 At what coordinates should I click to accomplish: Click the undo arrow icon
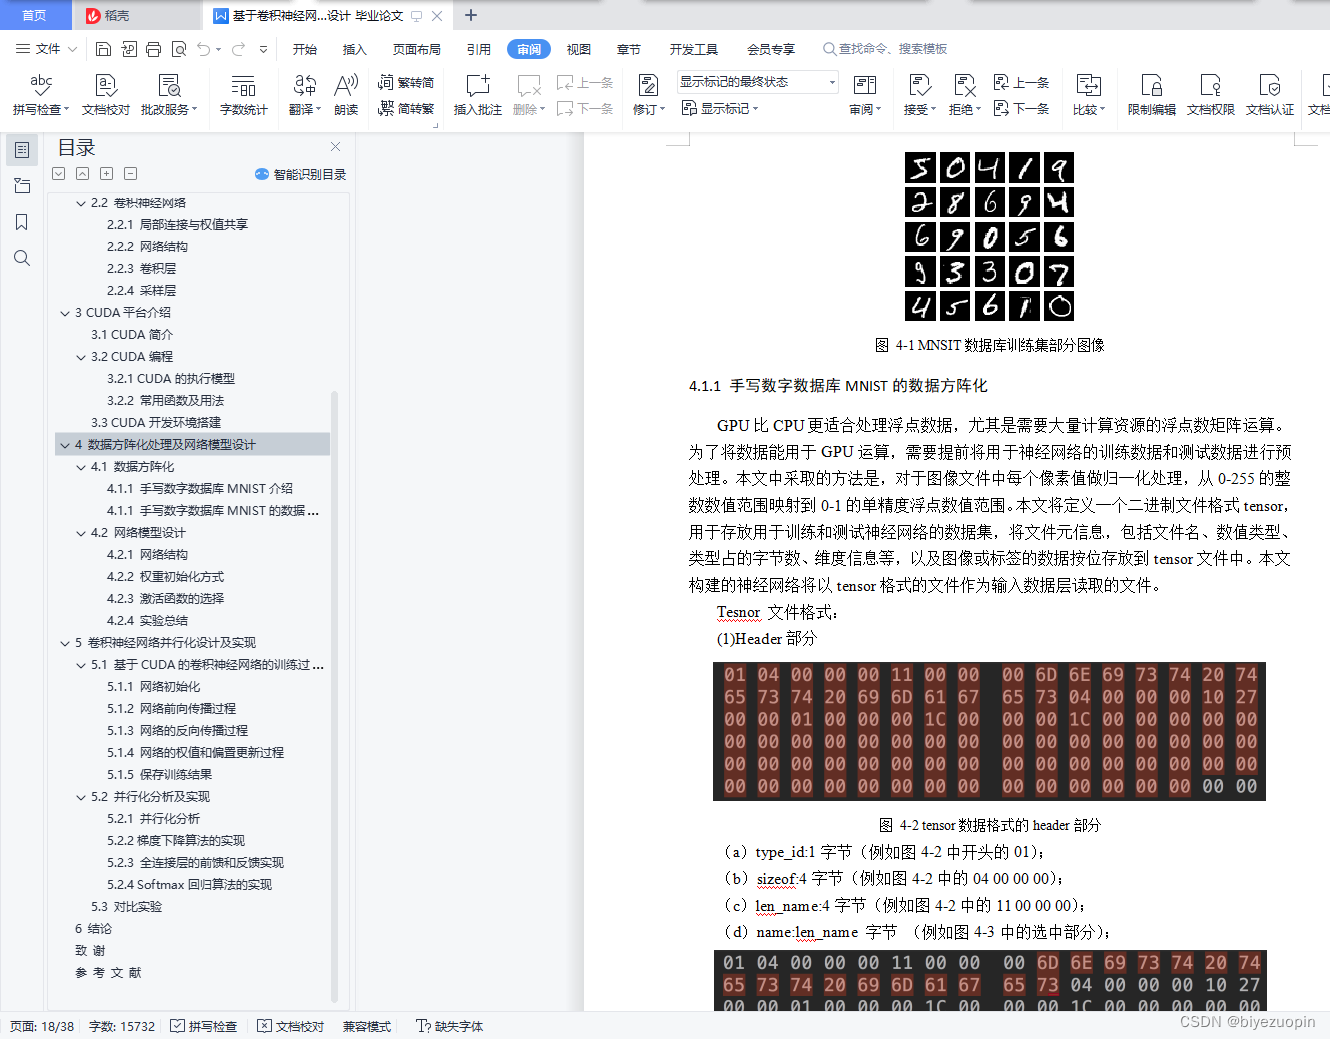[x=204, y=49]
